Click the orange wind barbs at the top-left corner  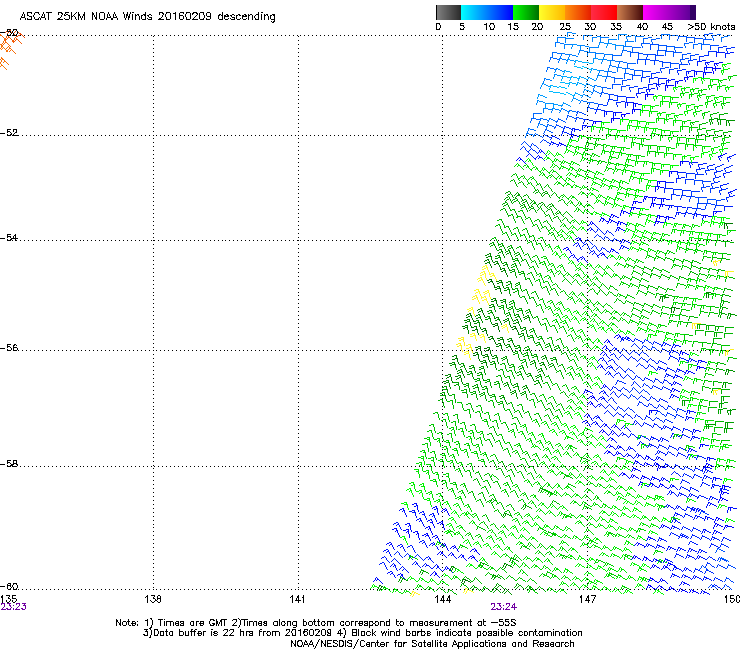pos(10,49)
